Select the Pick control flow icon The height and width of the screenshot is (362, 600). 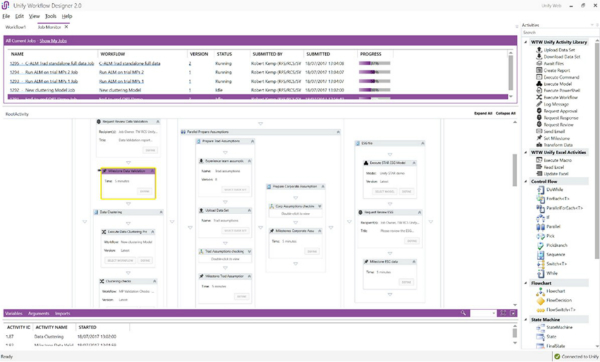click(541, 236)
